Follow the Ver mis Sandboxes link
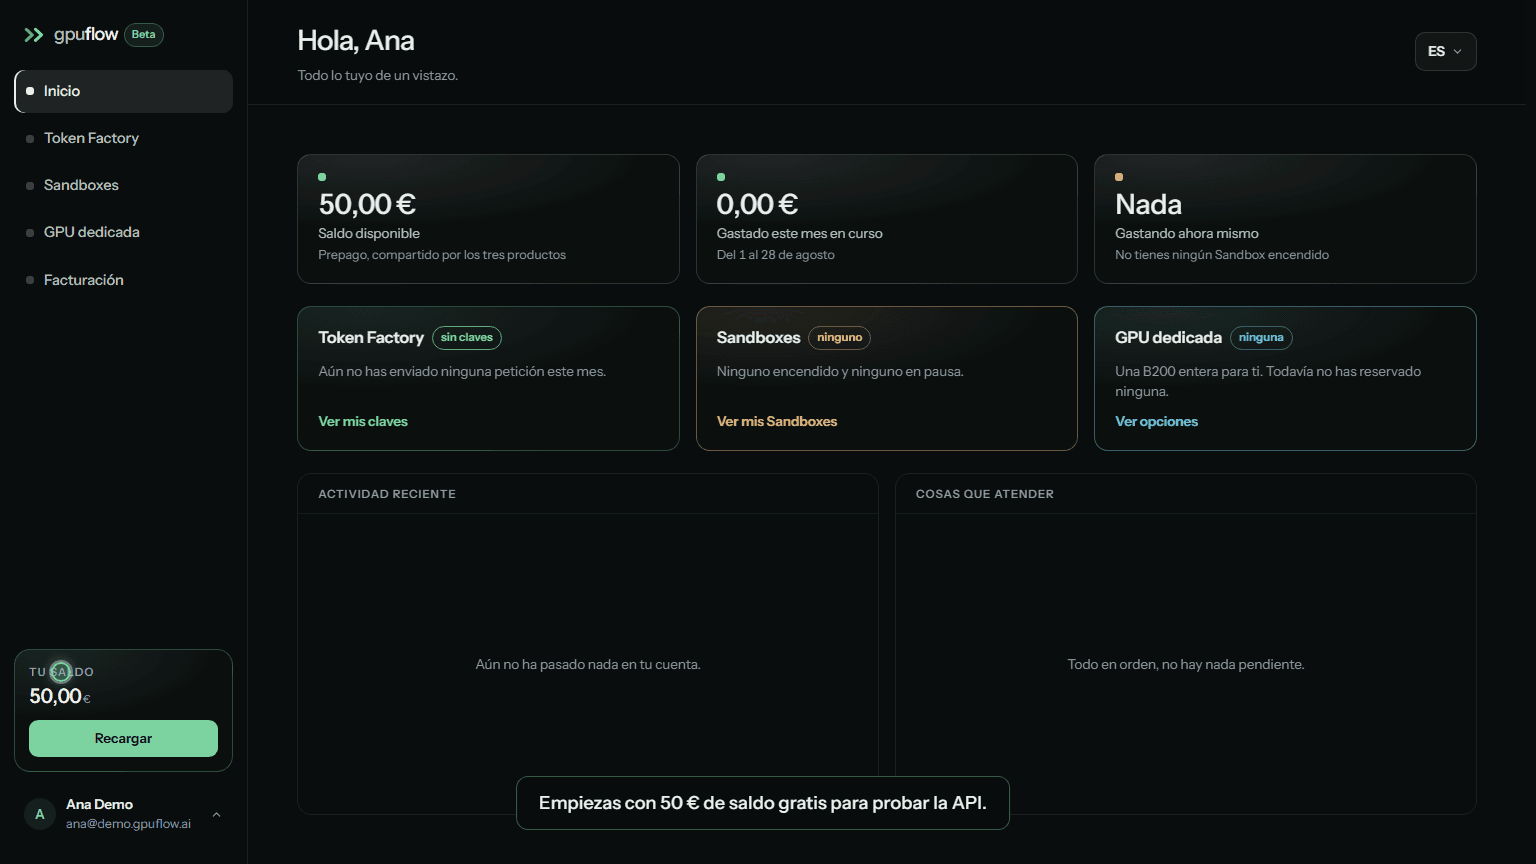The image size is (1536, 864). [x=777, y=421]
